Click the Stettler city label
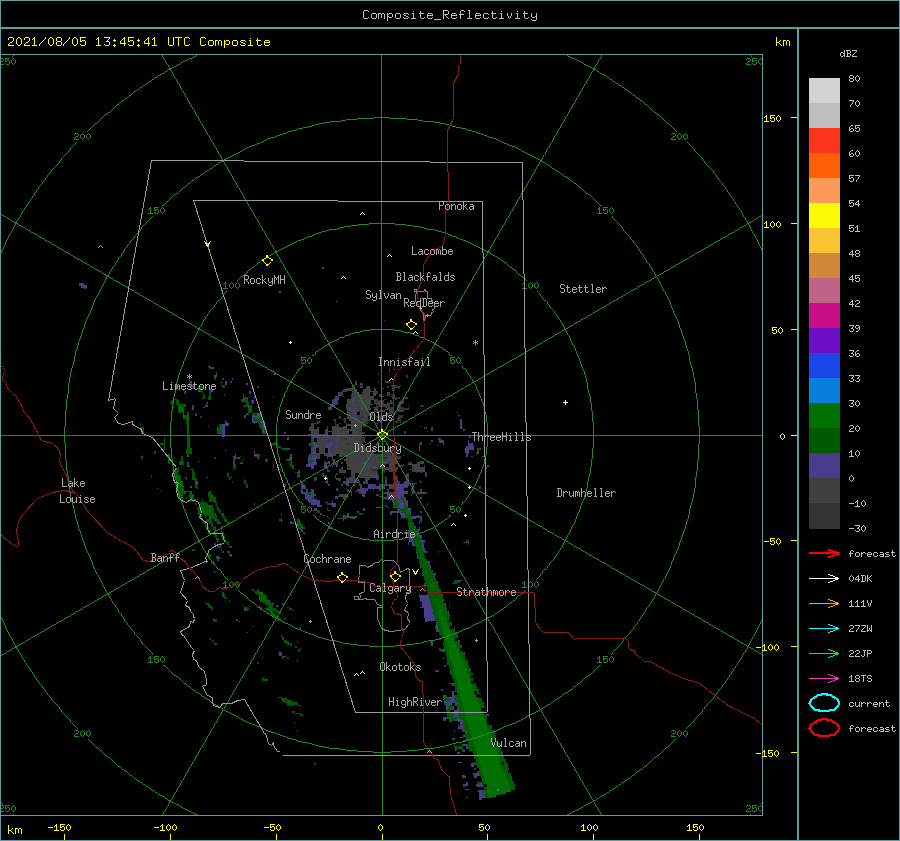 pyautogui.click(x=583, y=289)
